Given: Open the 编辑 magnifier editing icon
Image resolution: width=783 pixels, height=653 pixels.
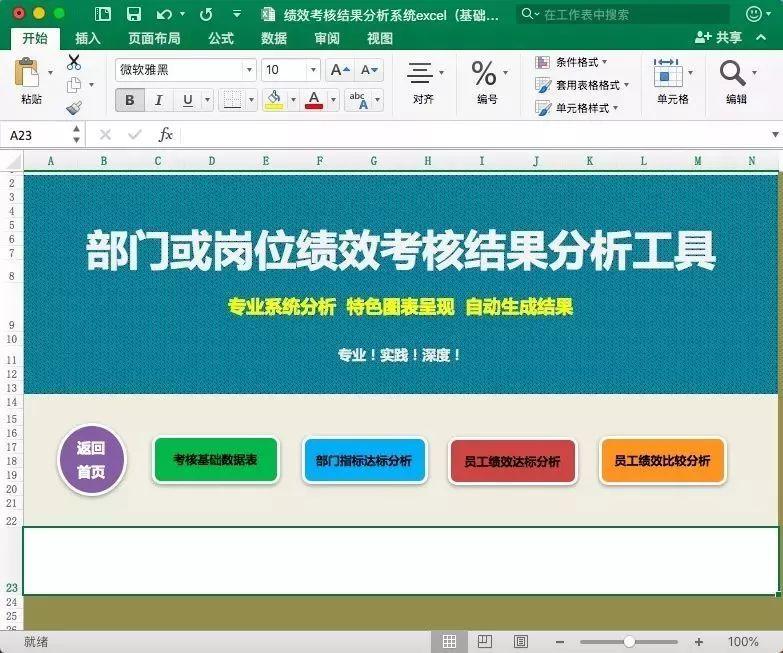Looking at the screenshot, I should pyautogui.click(x=732, y=73).
